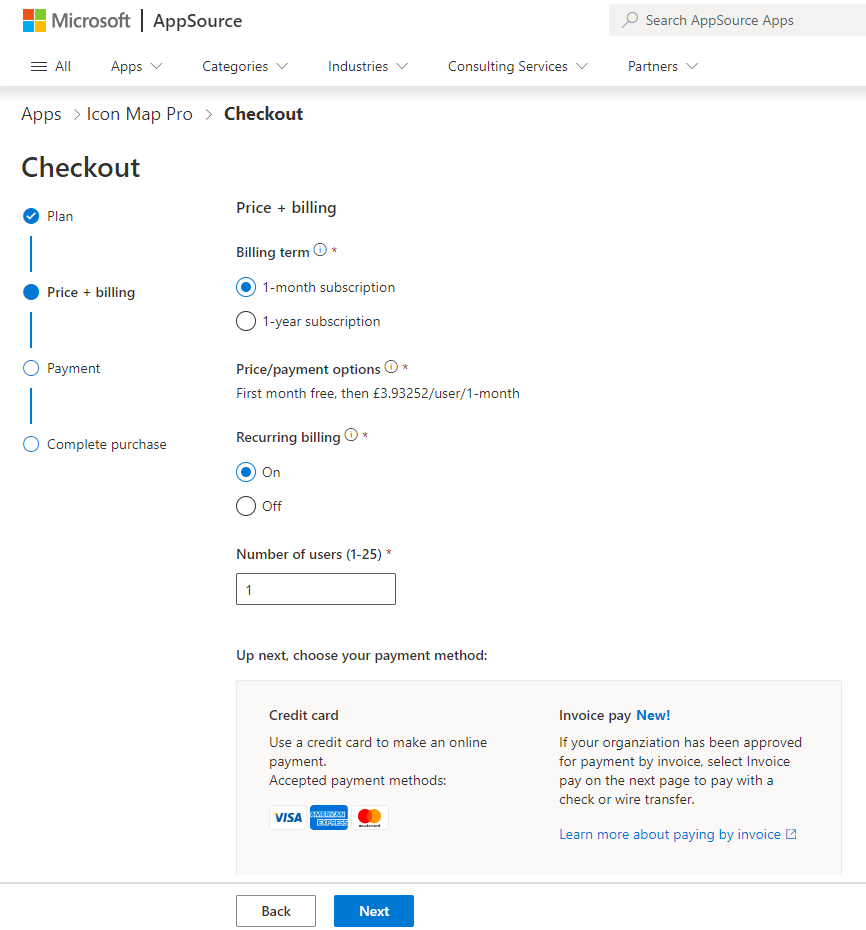Expand the Apps dropdown menu
866x930 pixels.
tap(136, 66)
